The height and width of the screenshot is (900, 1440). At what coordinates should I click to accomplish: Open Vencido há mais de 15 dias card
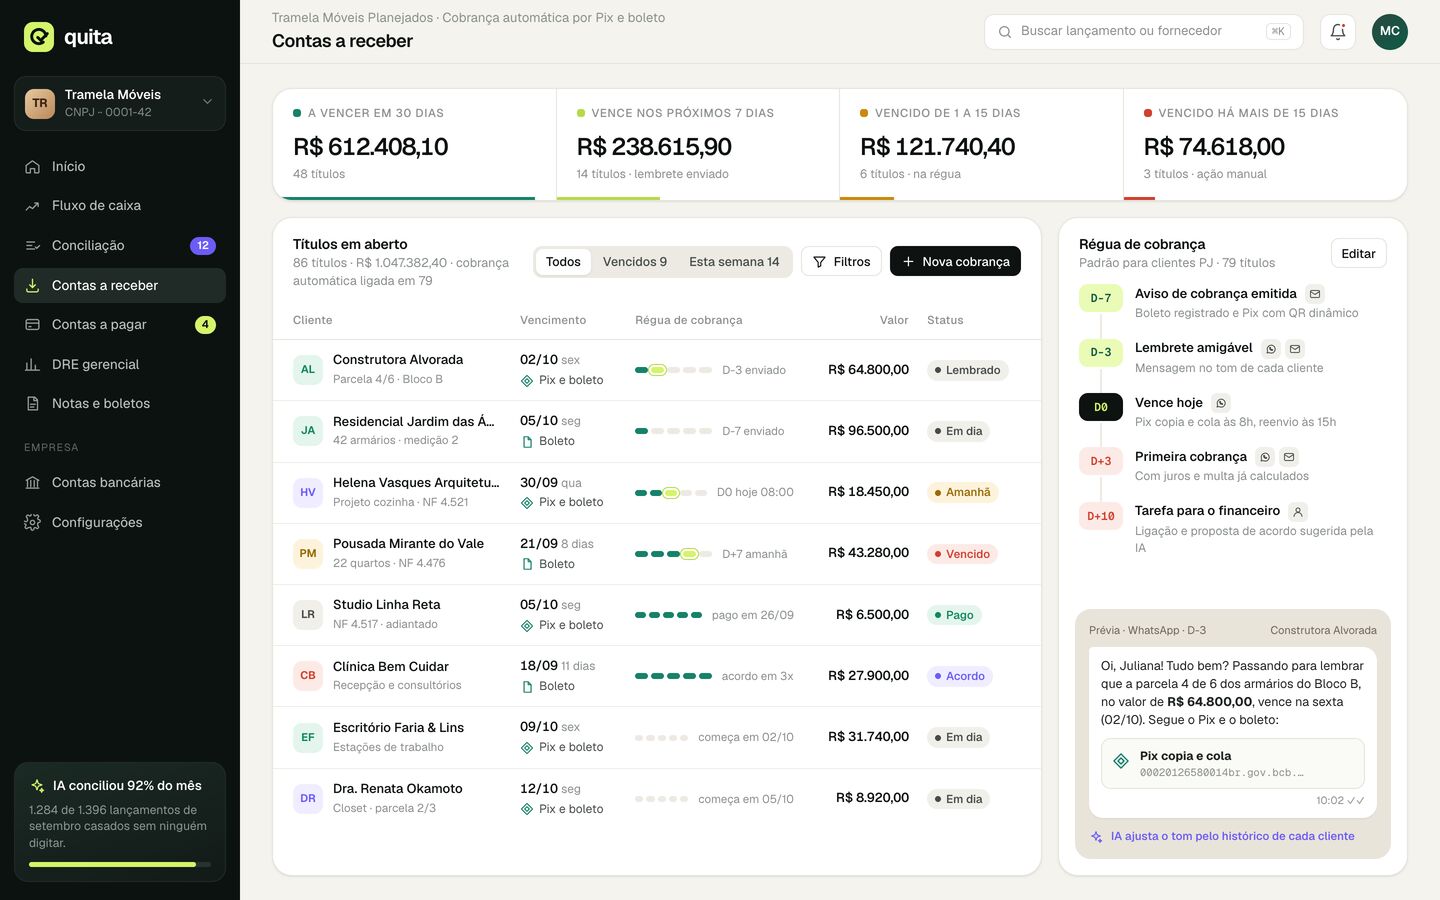tap(1265, 144)
